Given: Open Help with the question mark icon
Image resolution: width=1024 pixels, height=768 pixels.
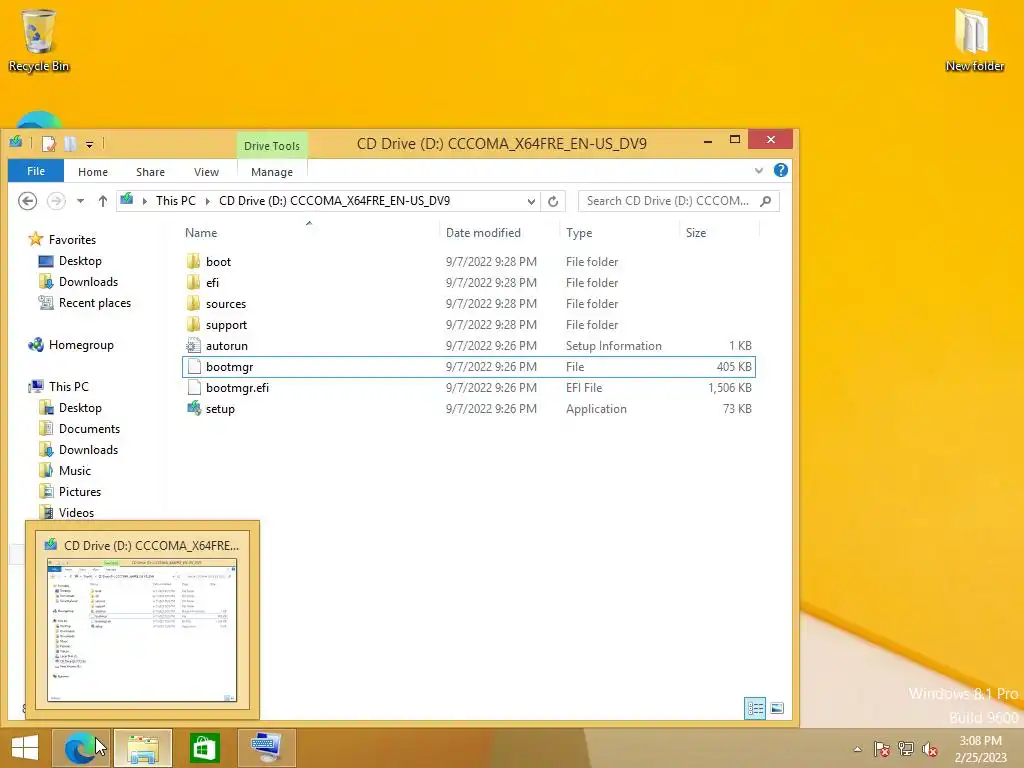Looking at the screenshot, I should point(780,170).
